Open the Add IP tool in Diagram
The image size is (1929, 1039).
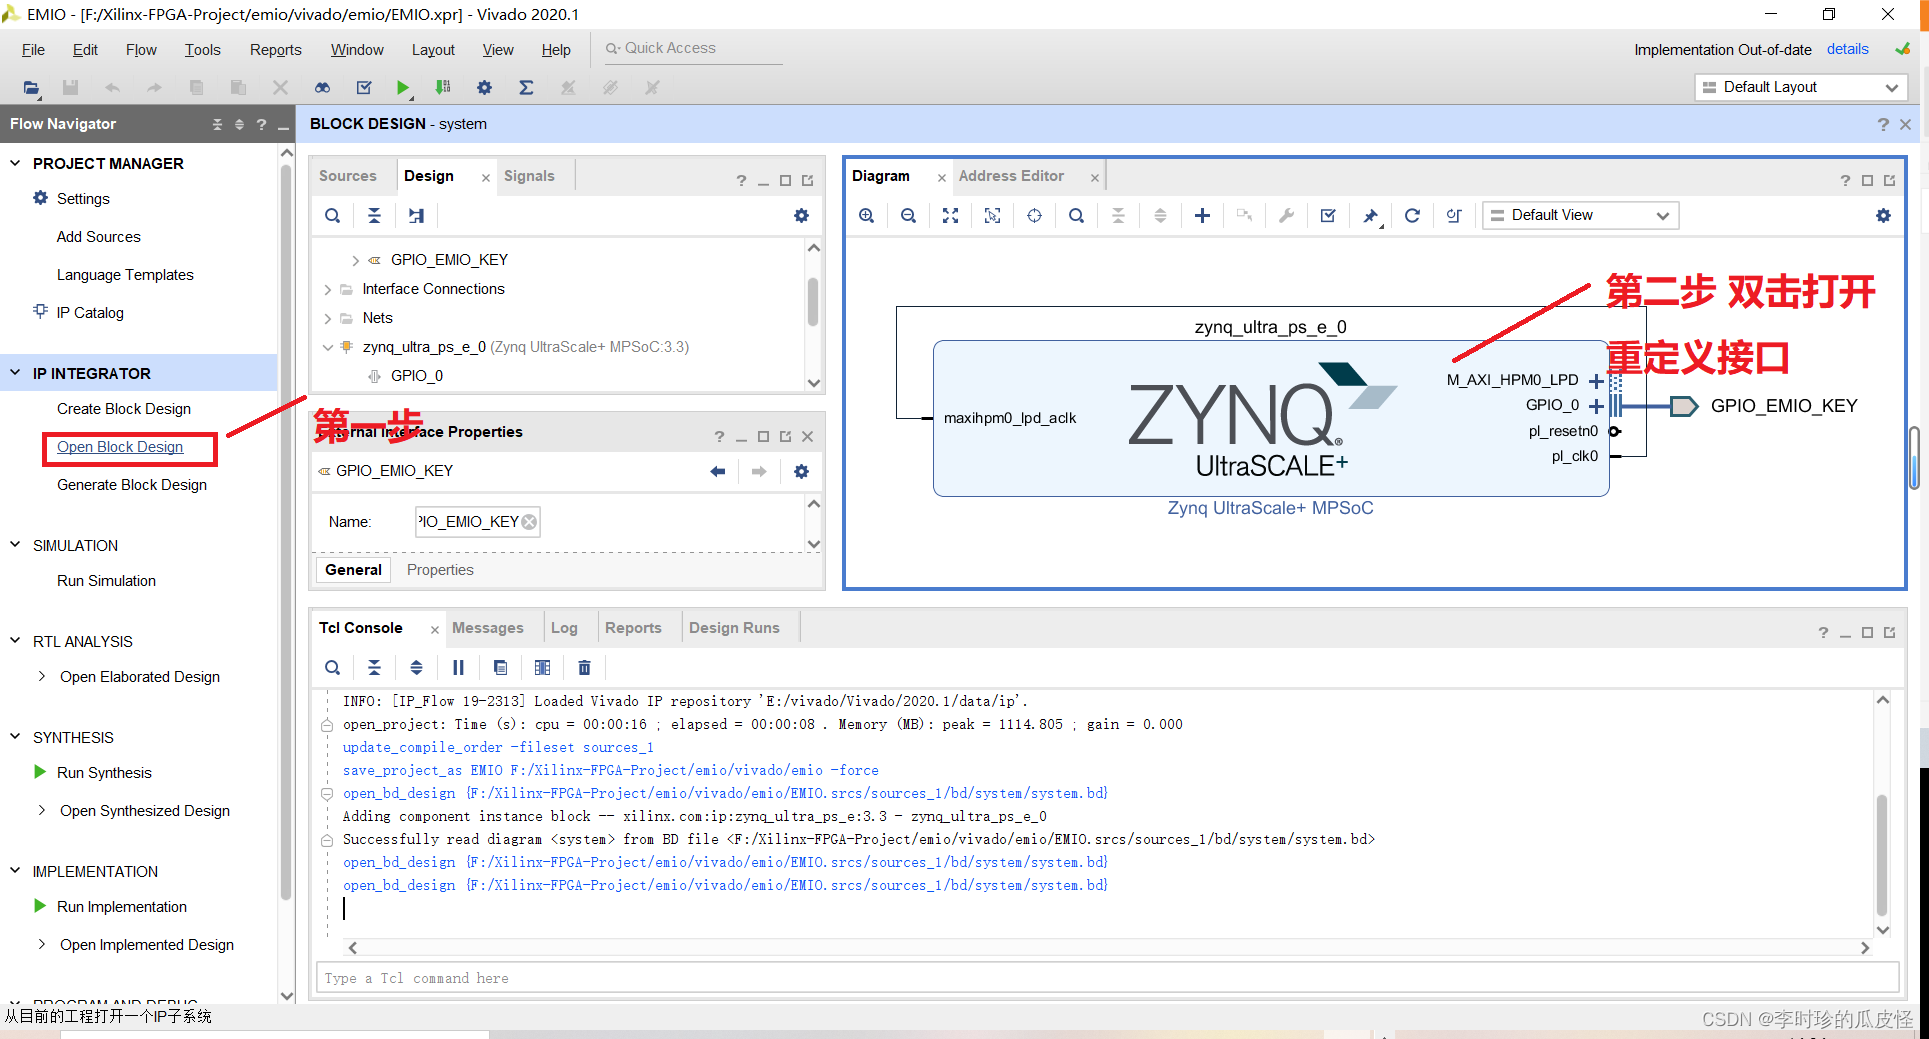coord(1202,215)
